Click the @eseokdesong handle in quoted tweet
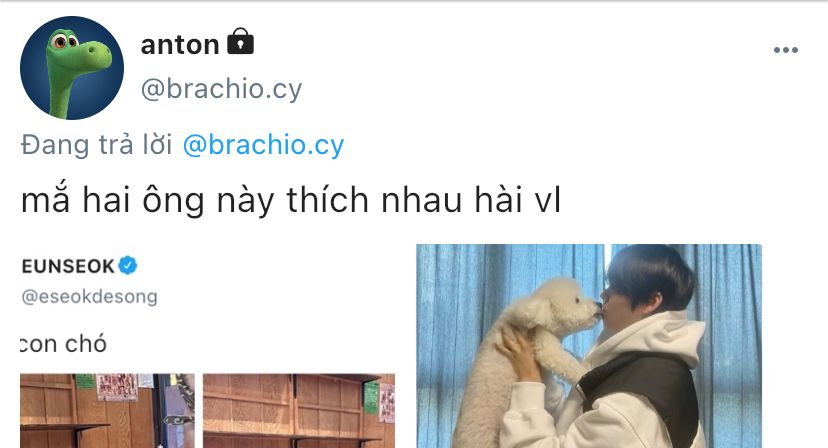828x448 pixels. pos(89,296)
